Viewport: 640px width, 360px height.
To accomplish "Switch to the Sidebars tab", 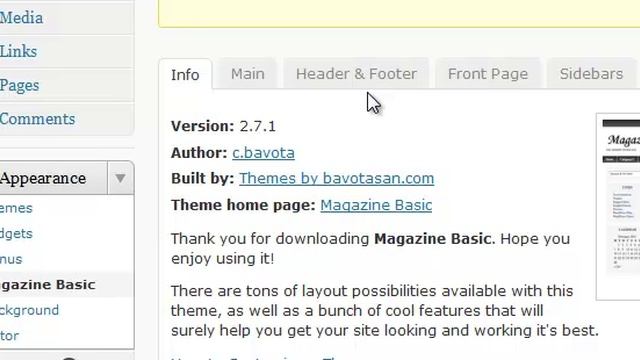I will point(591,74).
